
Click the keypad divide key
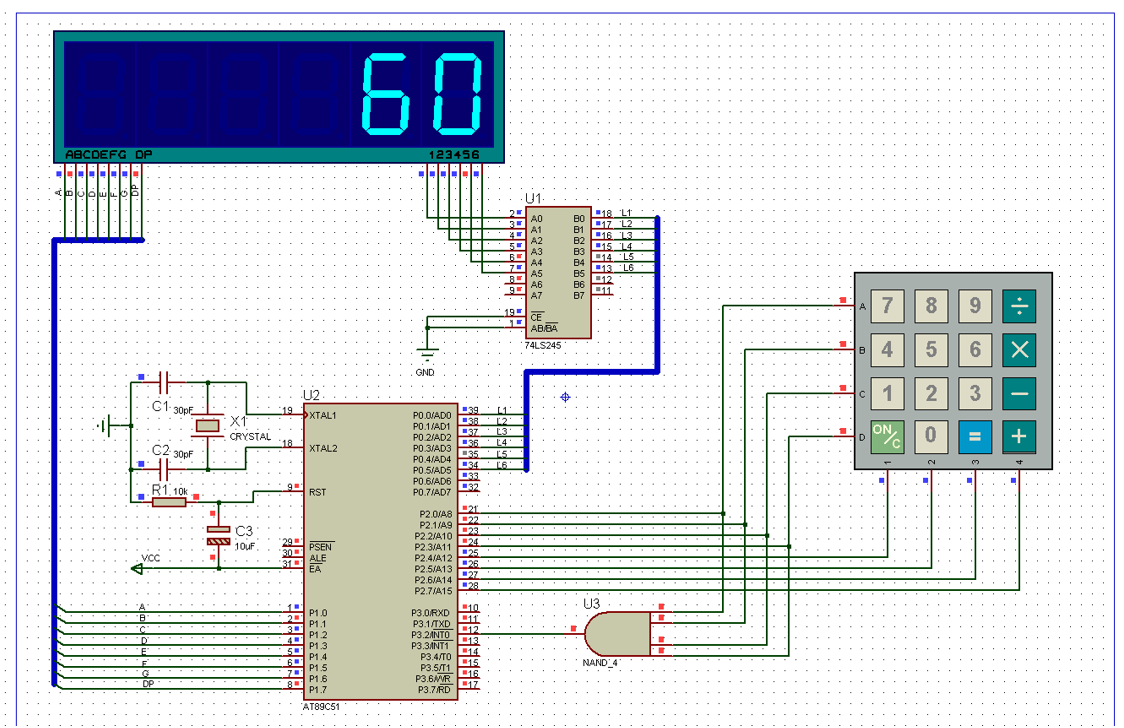1019,306
